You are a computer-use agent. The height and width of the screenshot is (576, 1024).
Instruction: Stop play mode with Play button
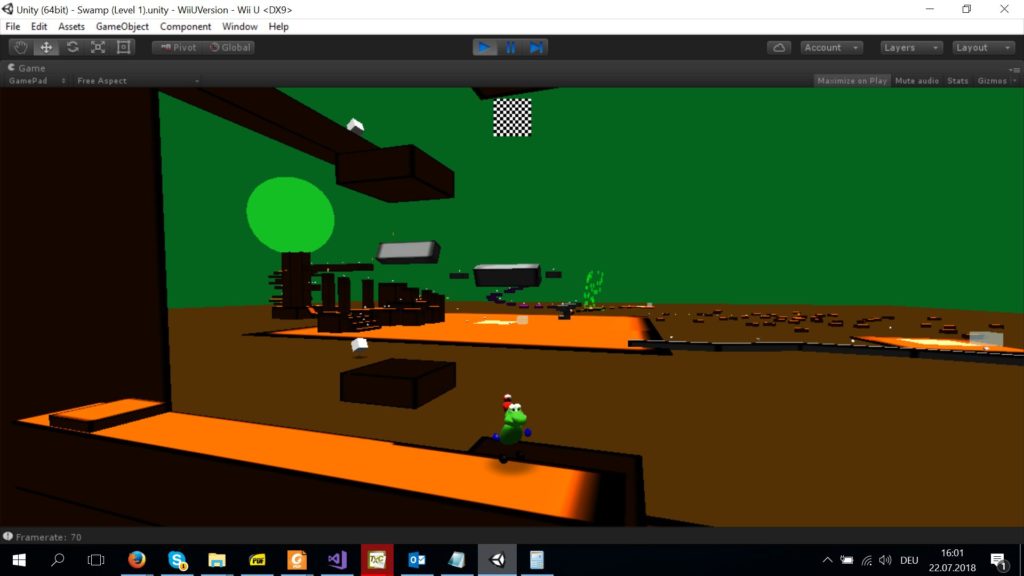[x=485, y=48]
